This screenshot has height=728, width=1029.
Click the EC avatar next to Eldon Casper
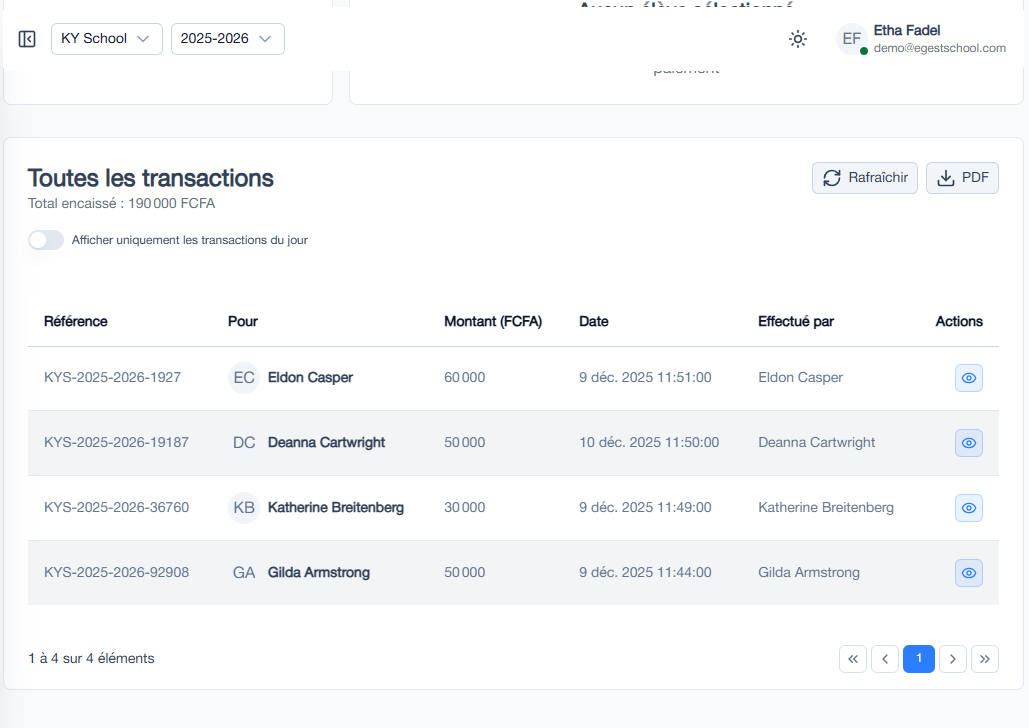click(243, 378)
